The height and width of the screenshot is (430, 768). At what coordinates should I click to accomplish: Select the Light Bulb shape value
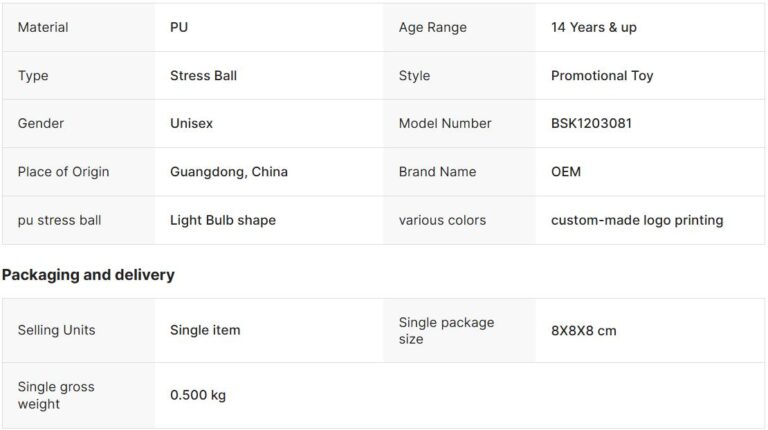pos(223,220)
